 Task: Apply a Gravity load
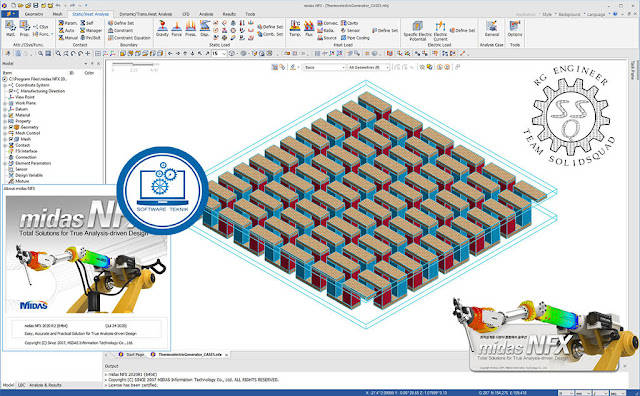point(162,29)
